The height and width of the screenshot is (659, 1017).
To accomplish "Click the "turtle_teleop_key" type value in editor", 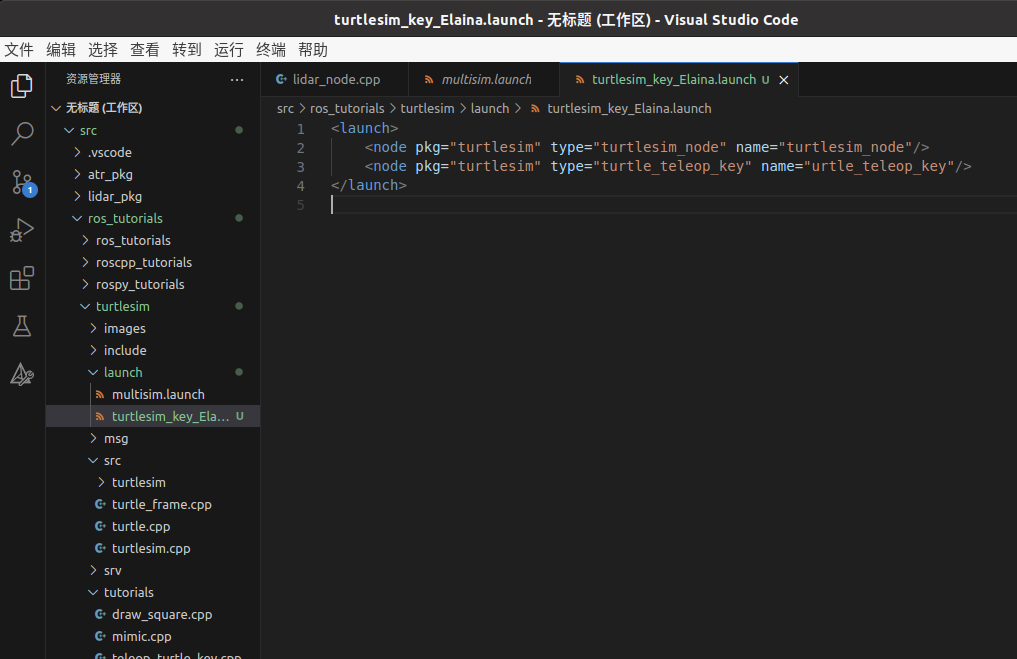I will tap(673, 167).
